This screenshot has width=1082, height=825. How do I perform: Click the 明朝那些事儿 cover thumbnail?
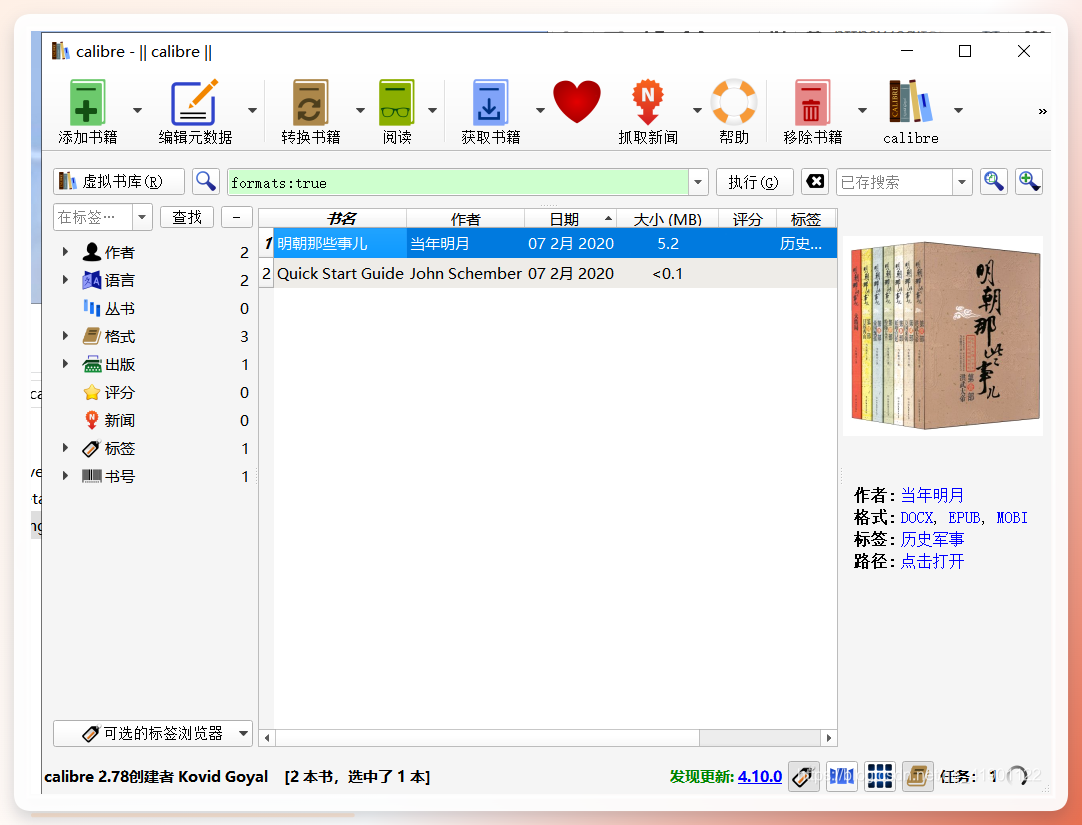pos(943,335)
